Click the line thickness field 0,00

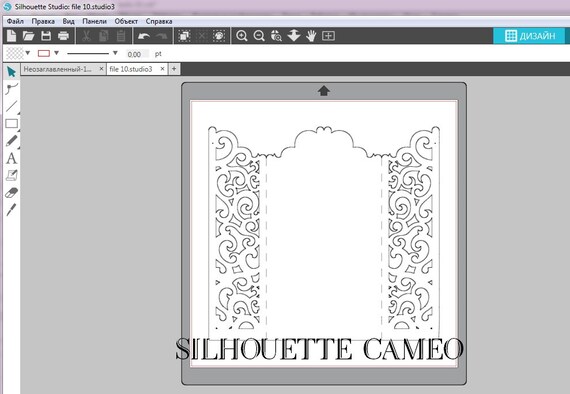pyautogui.click(x=137, y=54)
